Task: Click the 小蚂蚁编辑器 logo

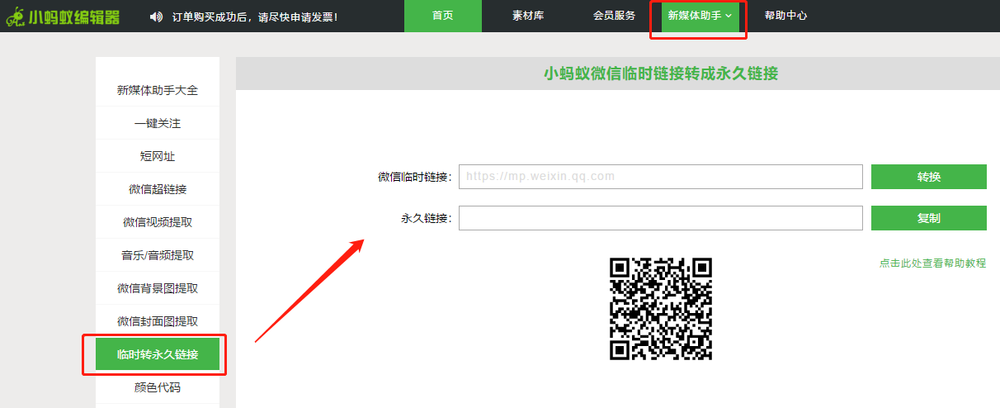Action: coord(61,17)
